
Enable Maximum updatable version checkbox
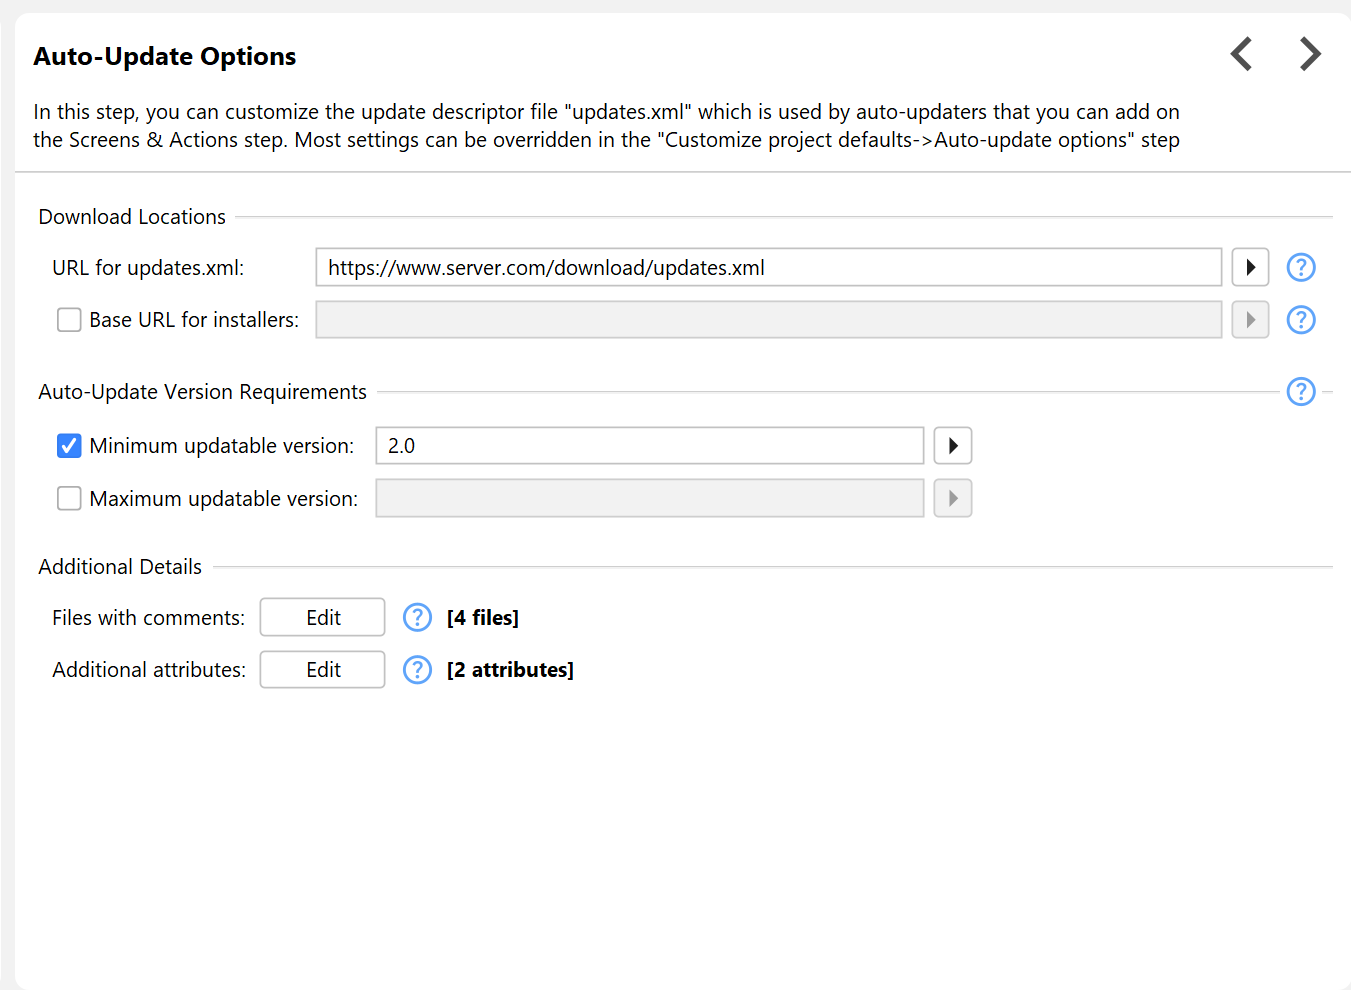(x=69, y=499)
